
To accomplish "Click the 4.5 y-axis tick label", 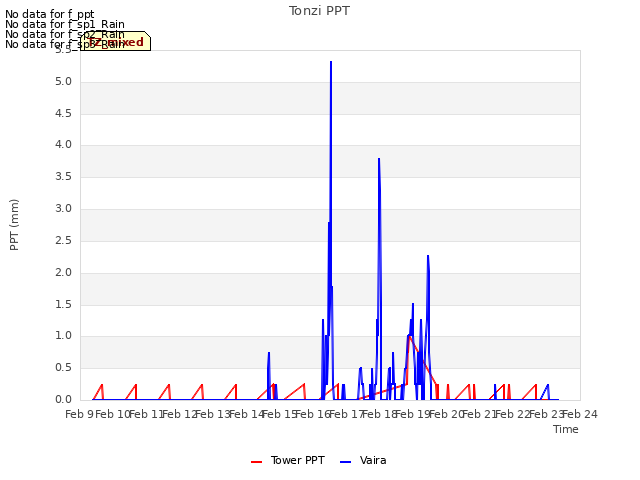I will pyautogui.click(x=63, y=113).
